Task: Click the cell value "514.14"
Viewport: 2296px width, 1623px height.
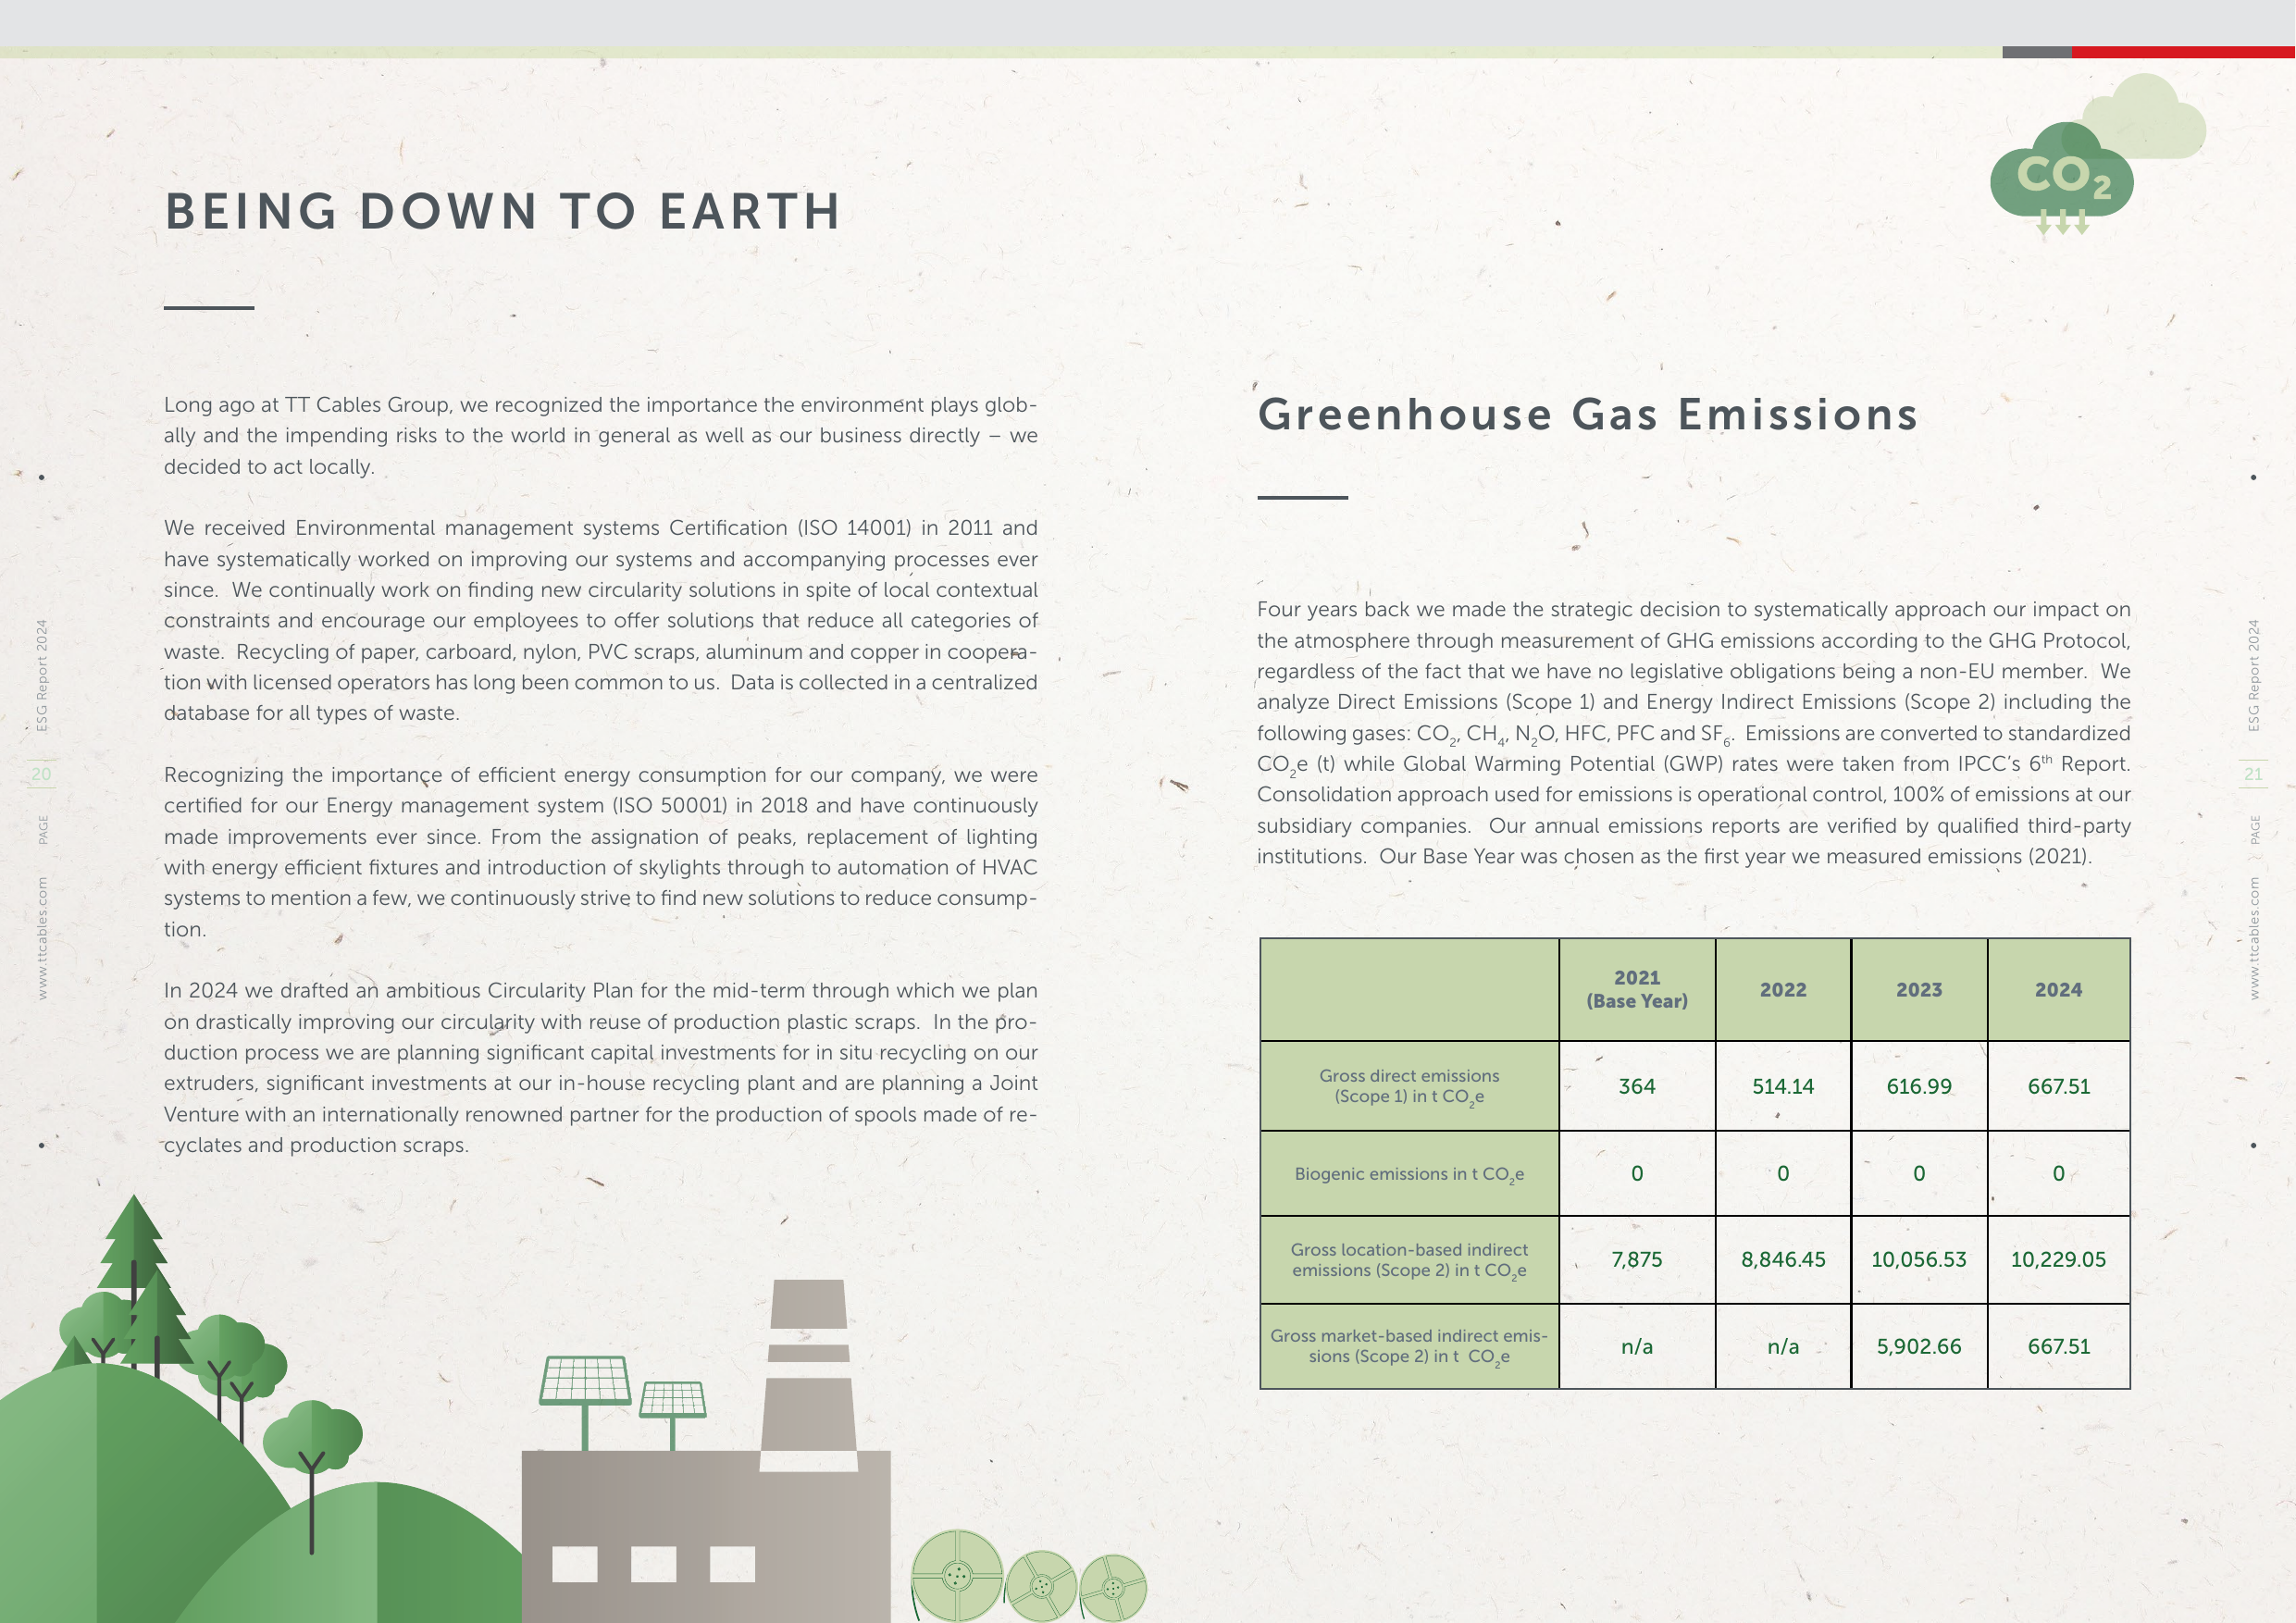Action: click(x=1782, y=1086)
